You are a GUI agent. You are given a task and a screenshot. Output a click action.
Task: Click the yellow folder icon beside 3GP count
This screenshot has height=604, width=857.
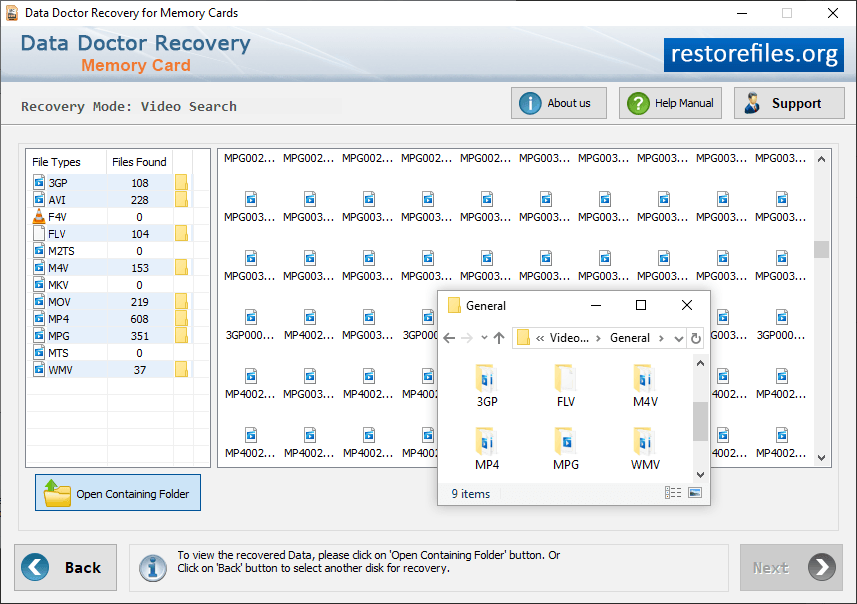pos(181,183)
